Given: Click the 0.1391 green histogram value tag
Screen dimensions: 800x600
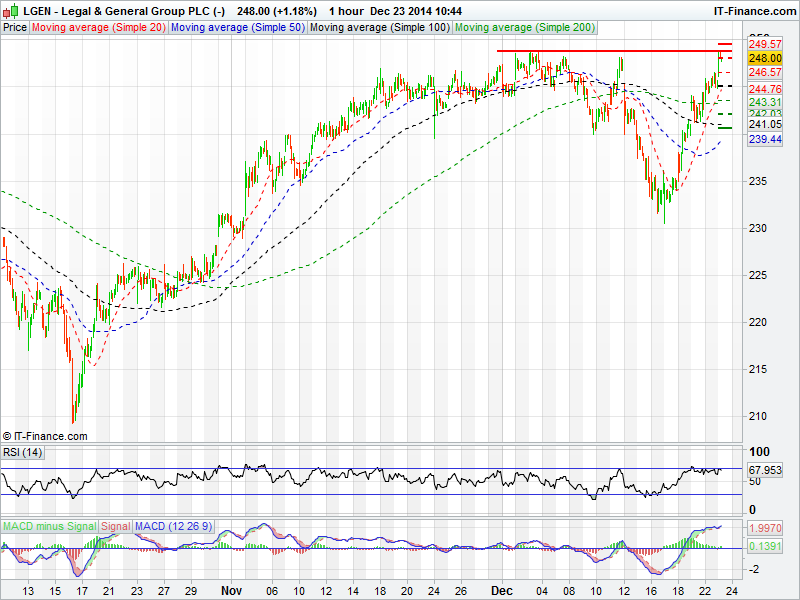Looking at the screenshot, I should pyautogui.click(x=765, y=547).
